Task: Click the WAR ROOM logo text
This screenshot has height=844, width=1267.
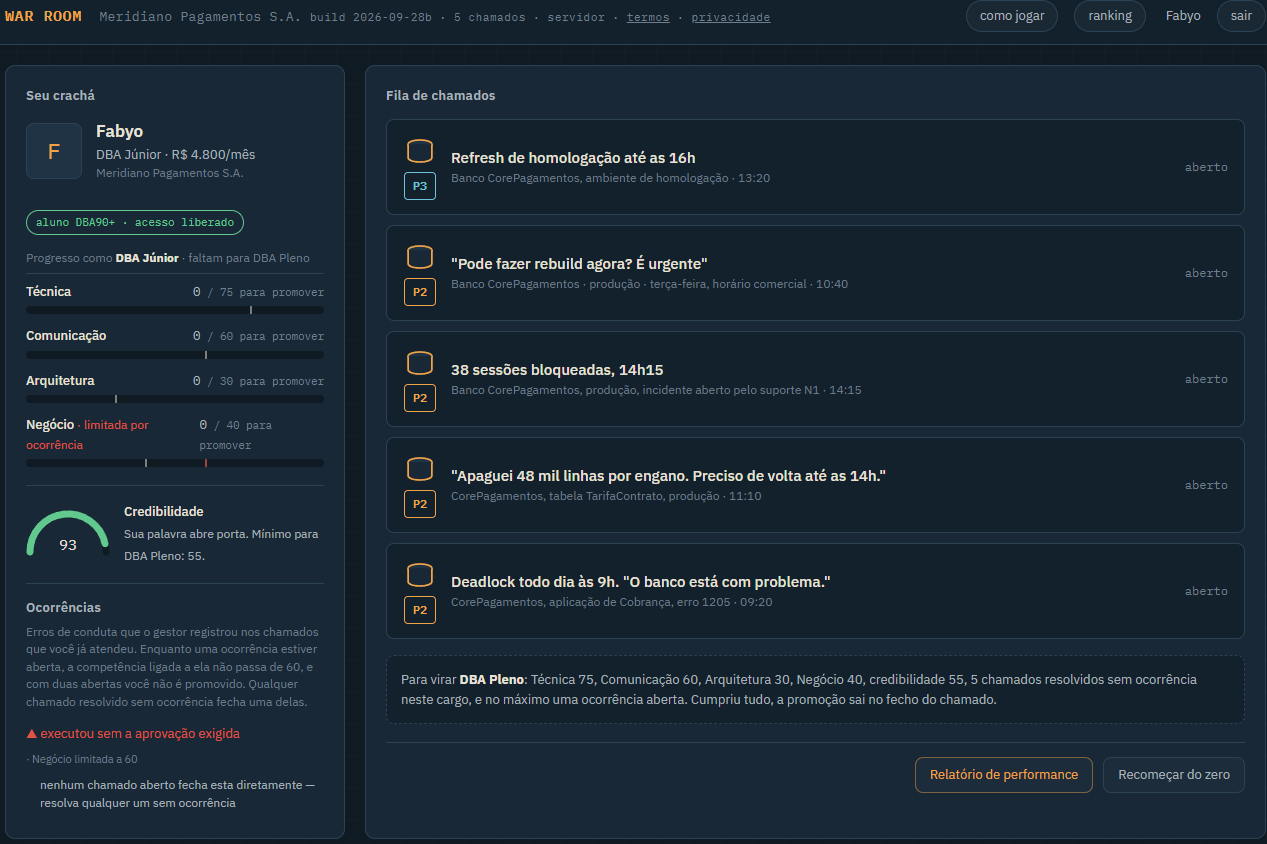Action: (x=43, y=17)
